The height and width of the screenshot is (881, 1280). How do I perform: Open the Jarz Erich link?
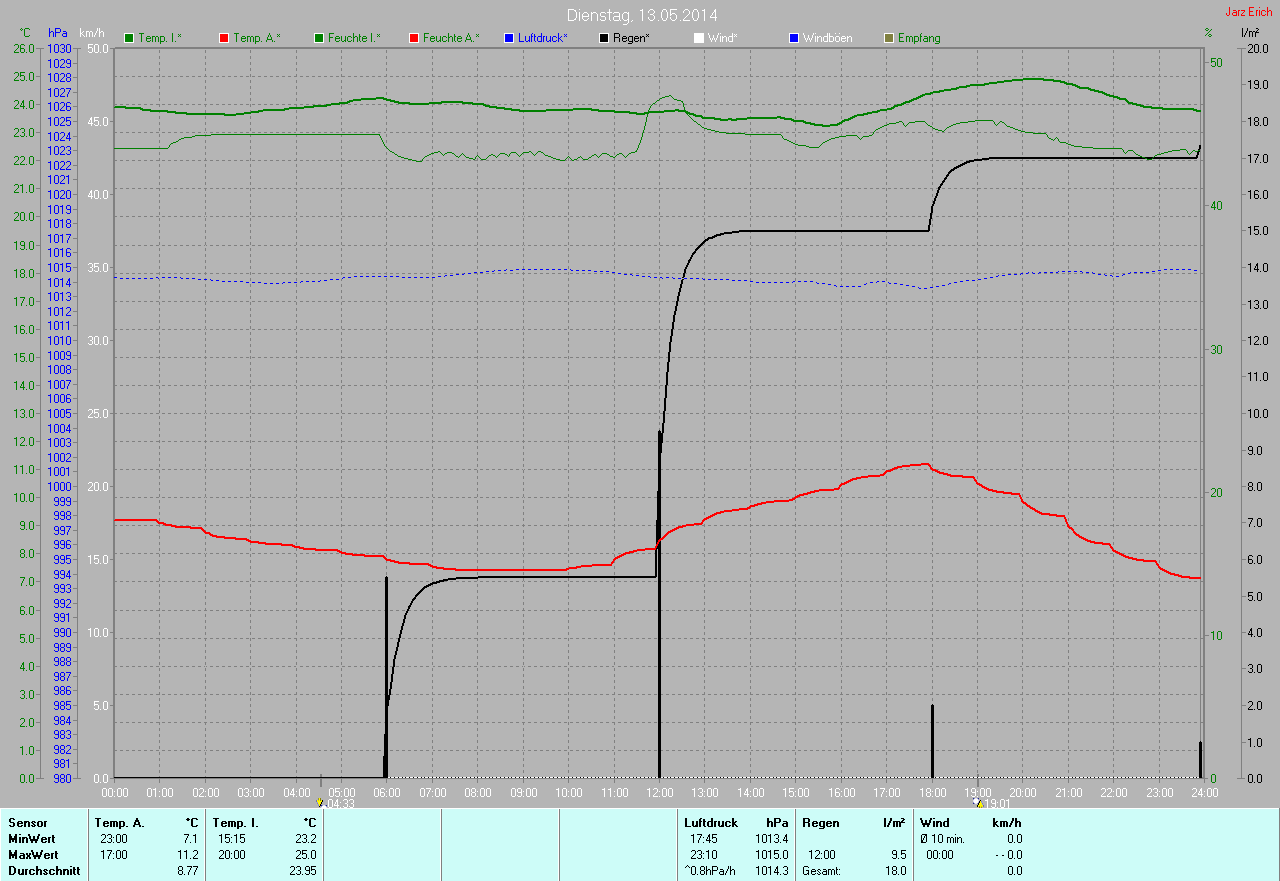[x=1248, y=12]
